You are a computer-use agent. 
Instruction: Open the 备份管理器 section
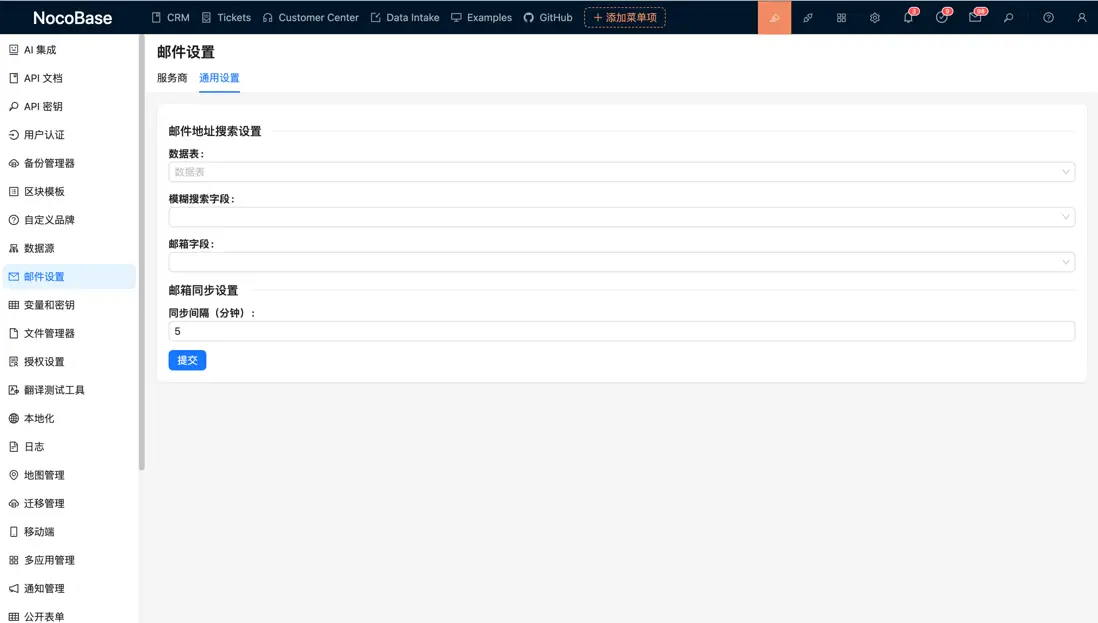(x=55, y=162)
